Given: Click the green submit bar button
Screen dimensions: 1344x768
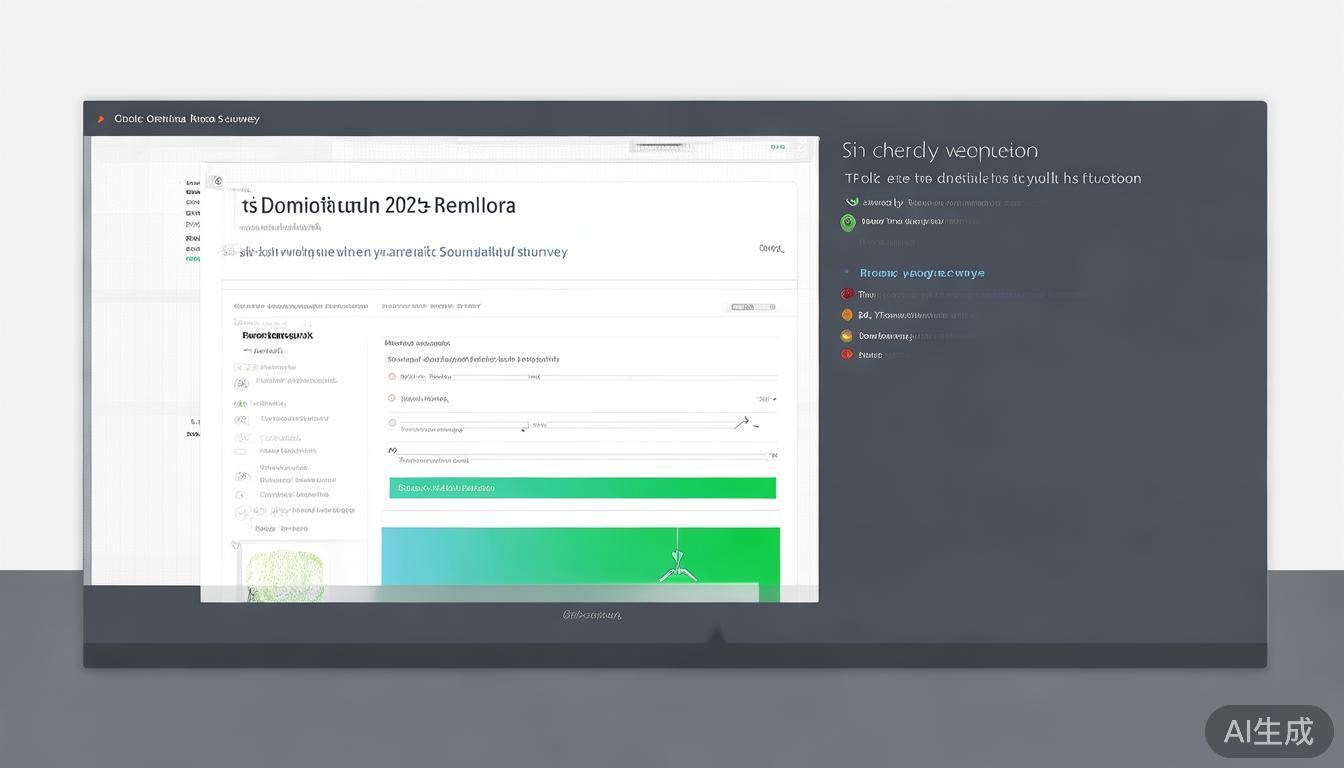Looking at the screenshot, I should point(582,488).
